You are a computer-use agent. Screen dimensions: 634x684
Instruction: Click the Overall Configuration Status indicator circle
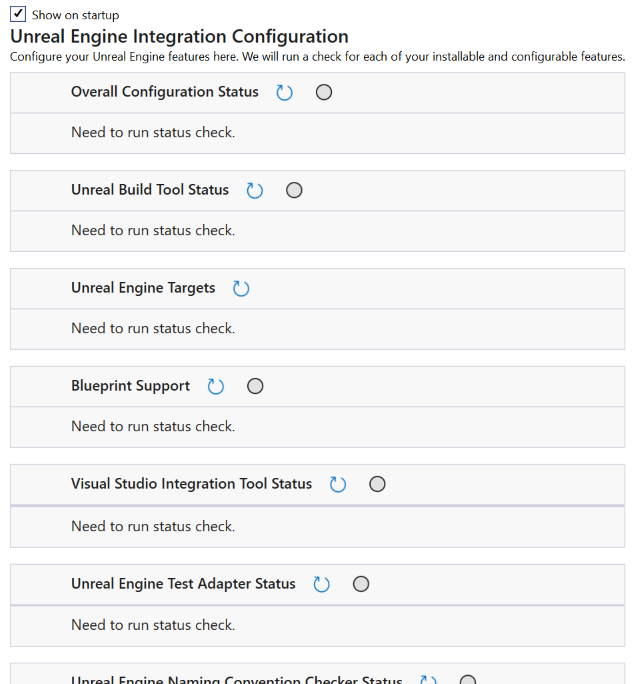click(324, 92)
